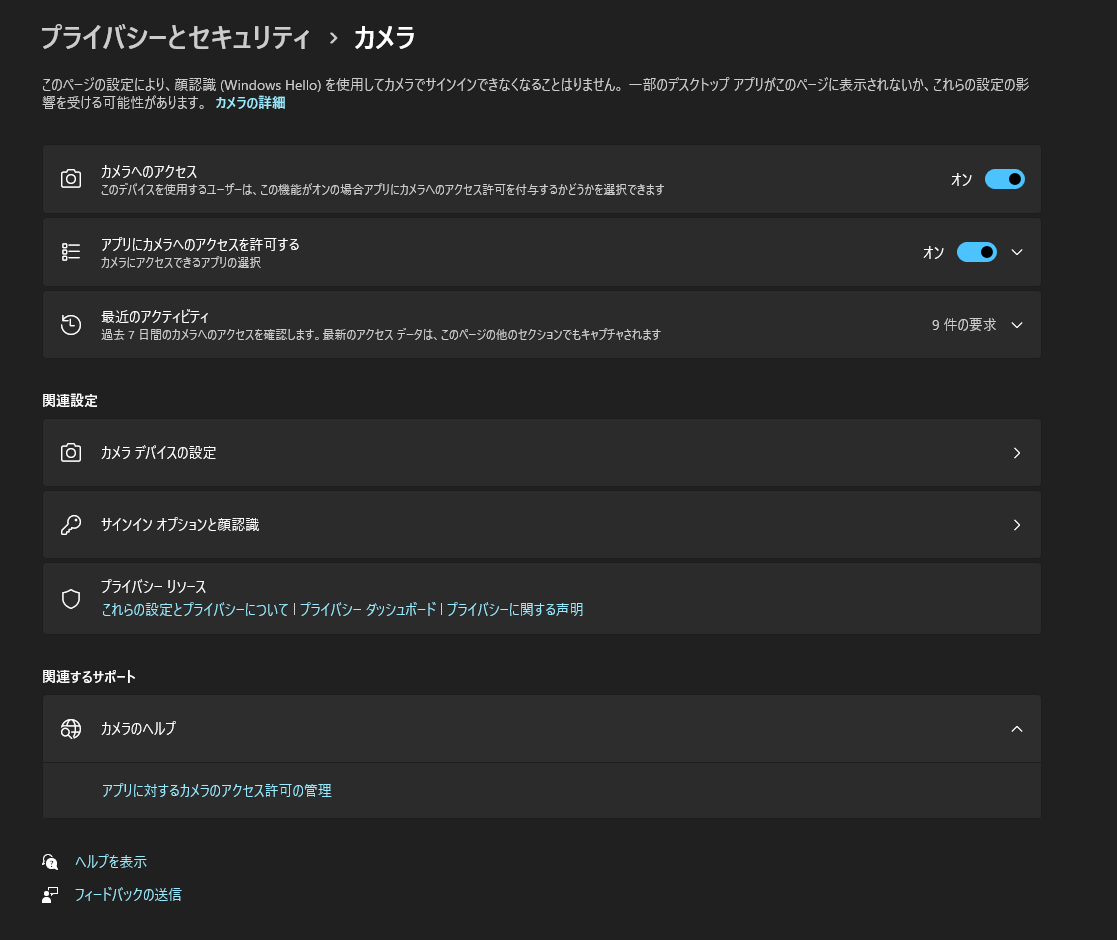This screenshot has height=940, width=1117.
Task: Click the プライバシー リソース title
Action: pyautogui.click(x=153, y=587)
